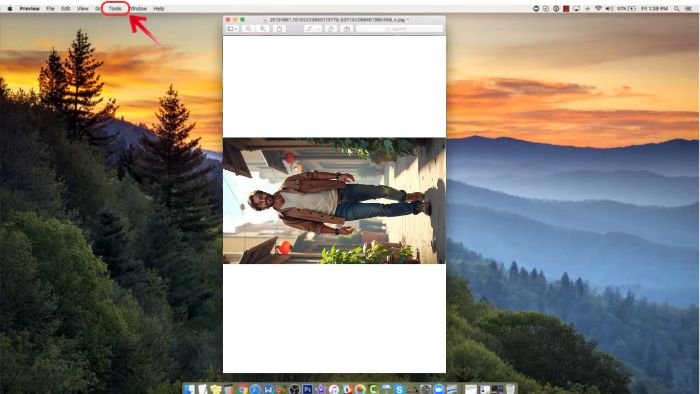Image resolution: width=700 pixels, height=394 pixels.
Task: Open the Preview application menu
Action: pos(29,8)
